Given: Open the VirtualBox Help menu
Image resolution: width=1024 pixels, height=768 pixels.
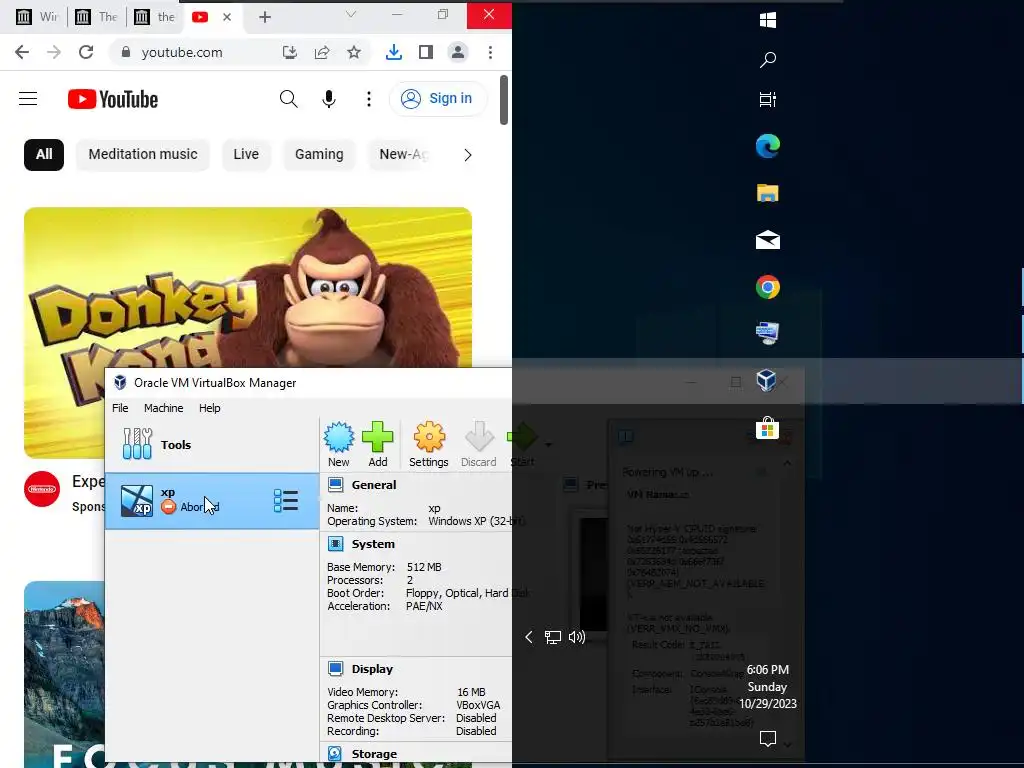Looking at the screenshot, I should click(210, 408).
